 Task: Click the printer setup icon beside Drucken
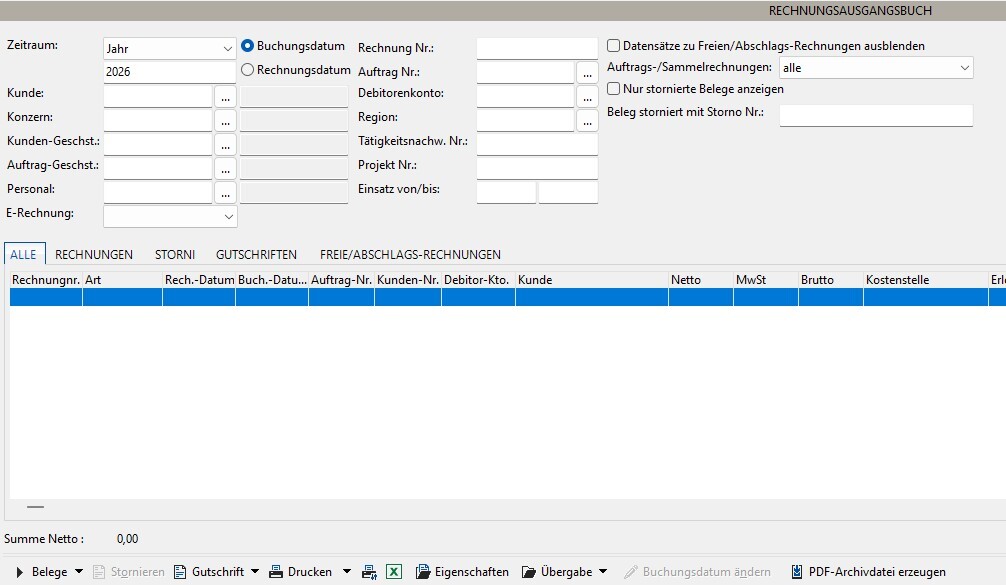[369, 572]
